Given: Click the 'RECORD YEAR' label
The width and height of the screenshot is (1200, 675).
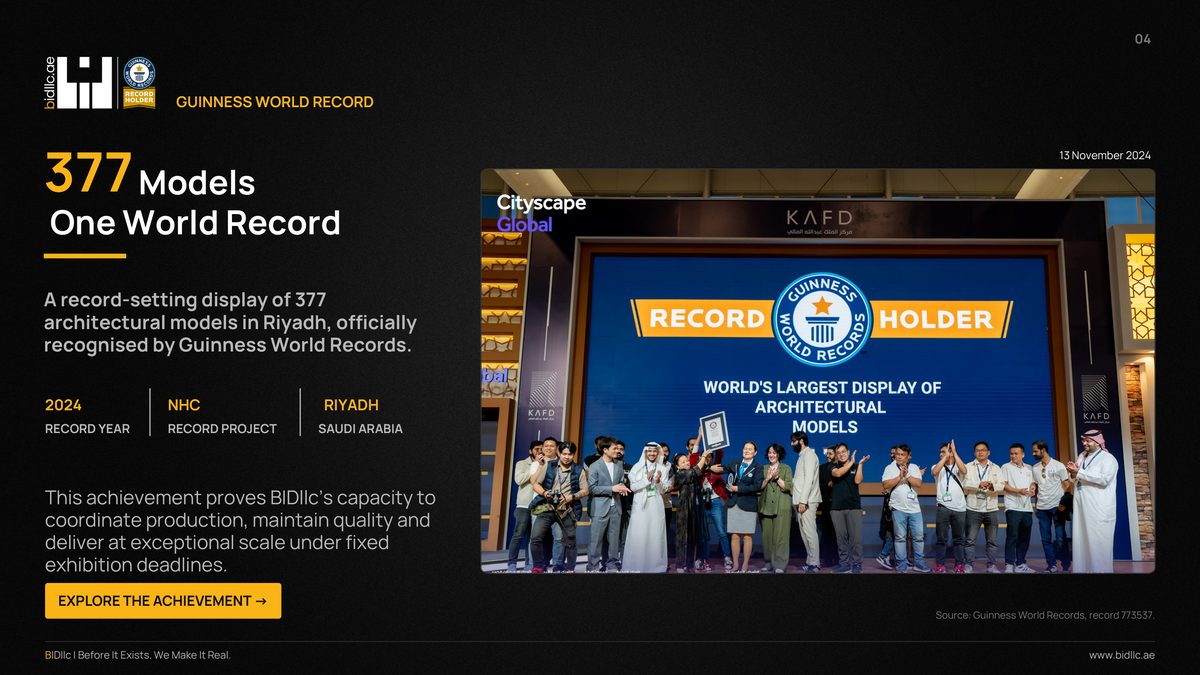Looking at the screenshot, I should (87, 429).
